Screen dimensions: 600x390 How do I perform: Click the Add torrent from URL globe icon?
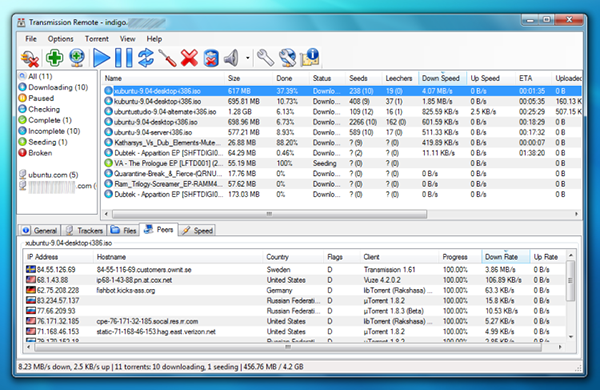(77, 58)
